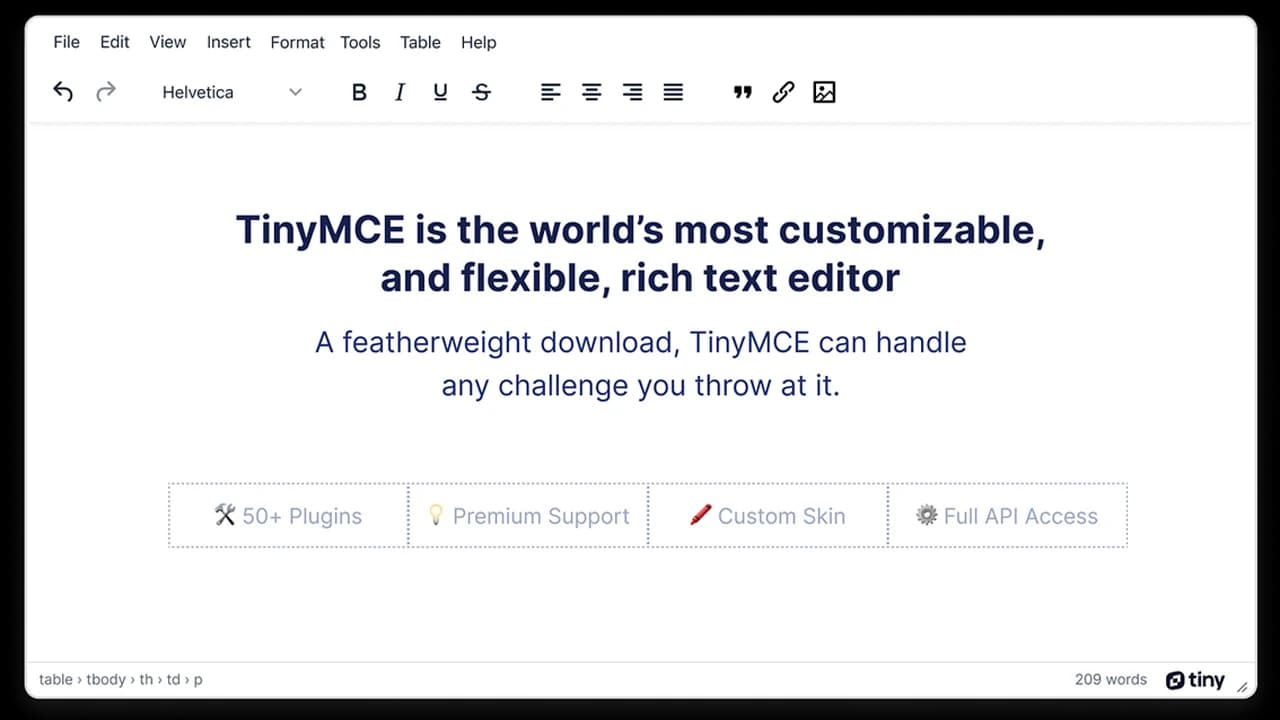
Task: Justify the text alignment
Action: [673, 92]
